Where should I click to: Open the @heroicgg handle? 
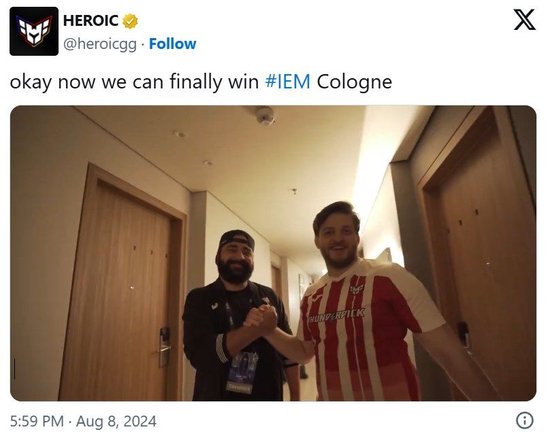(100, 45)
